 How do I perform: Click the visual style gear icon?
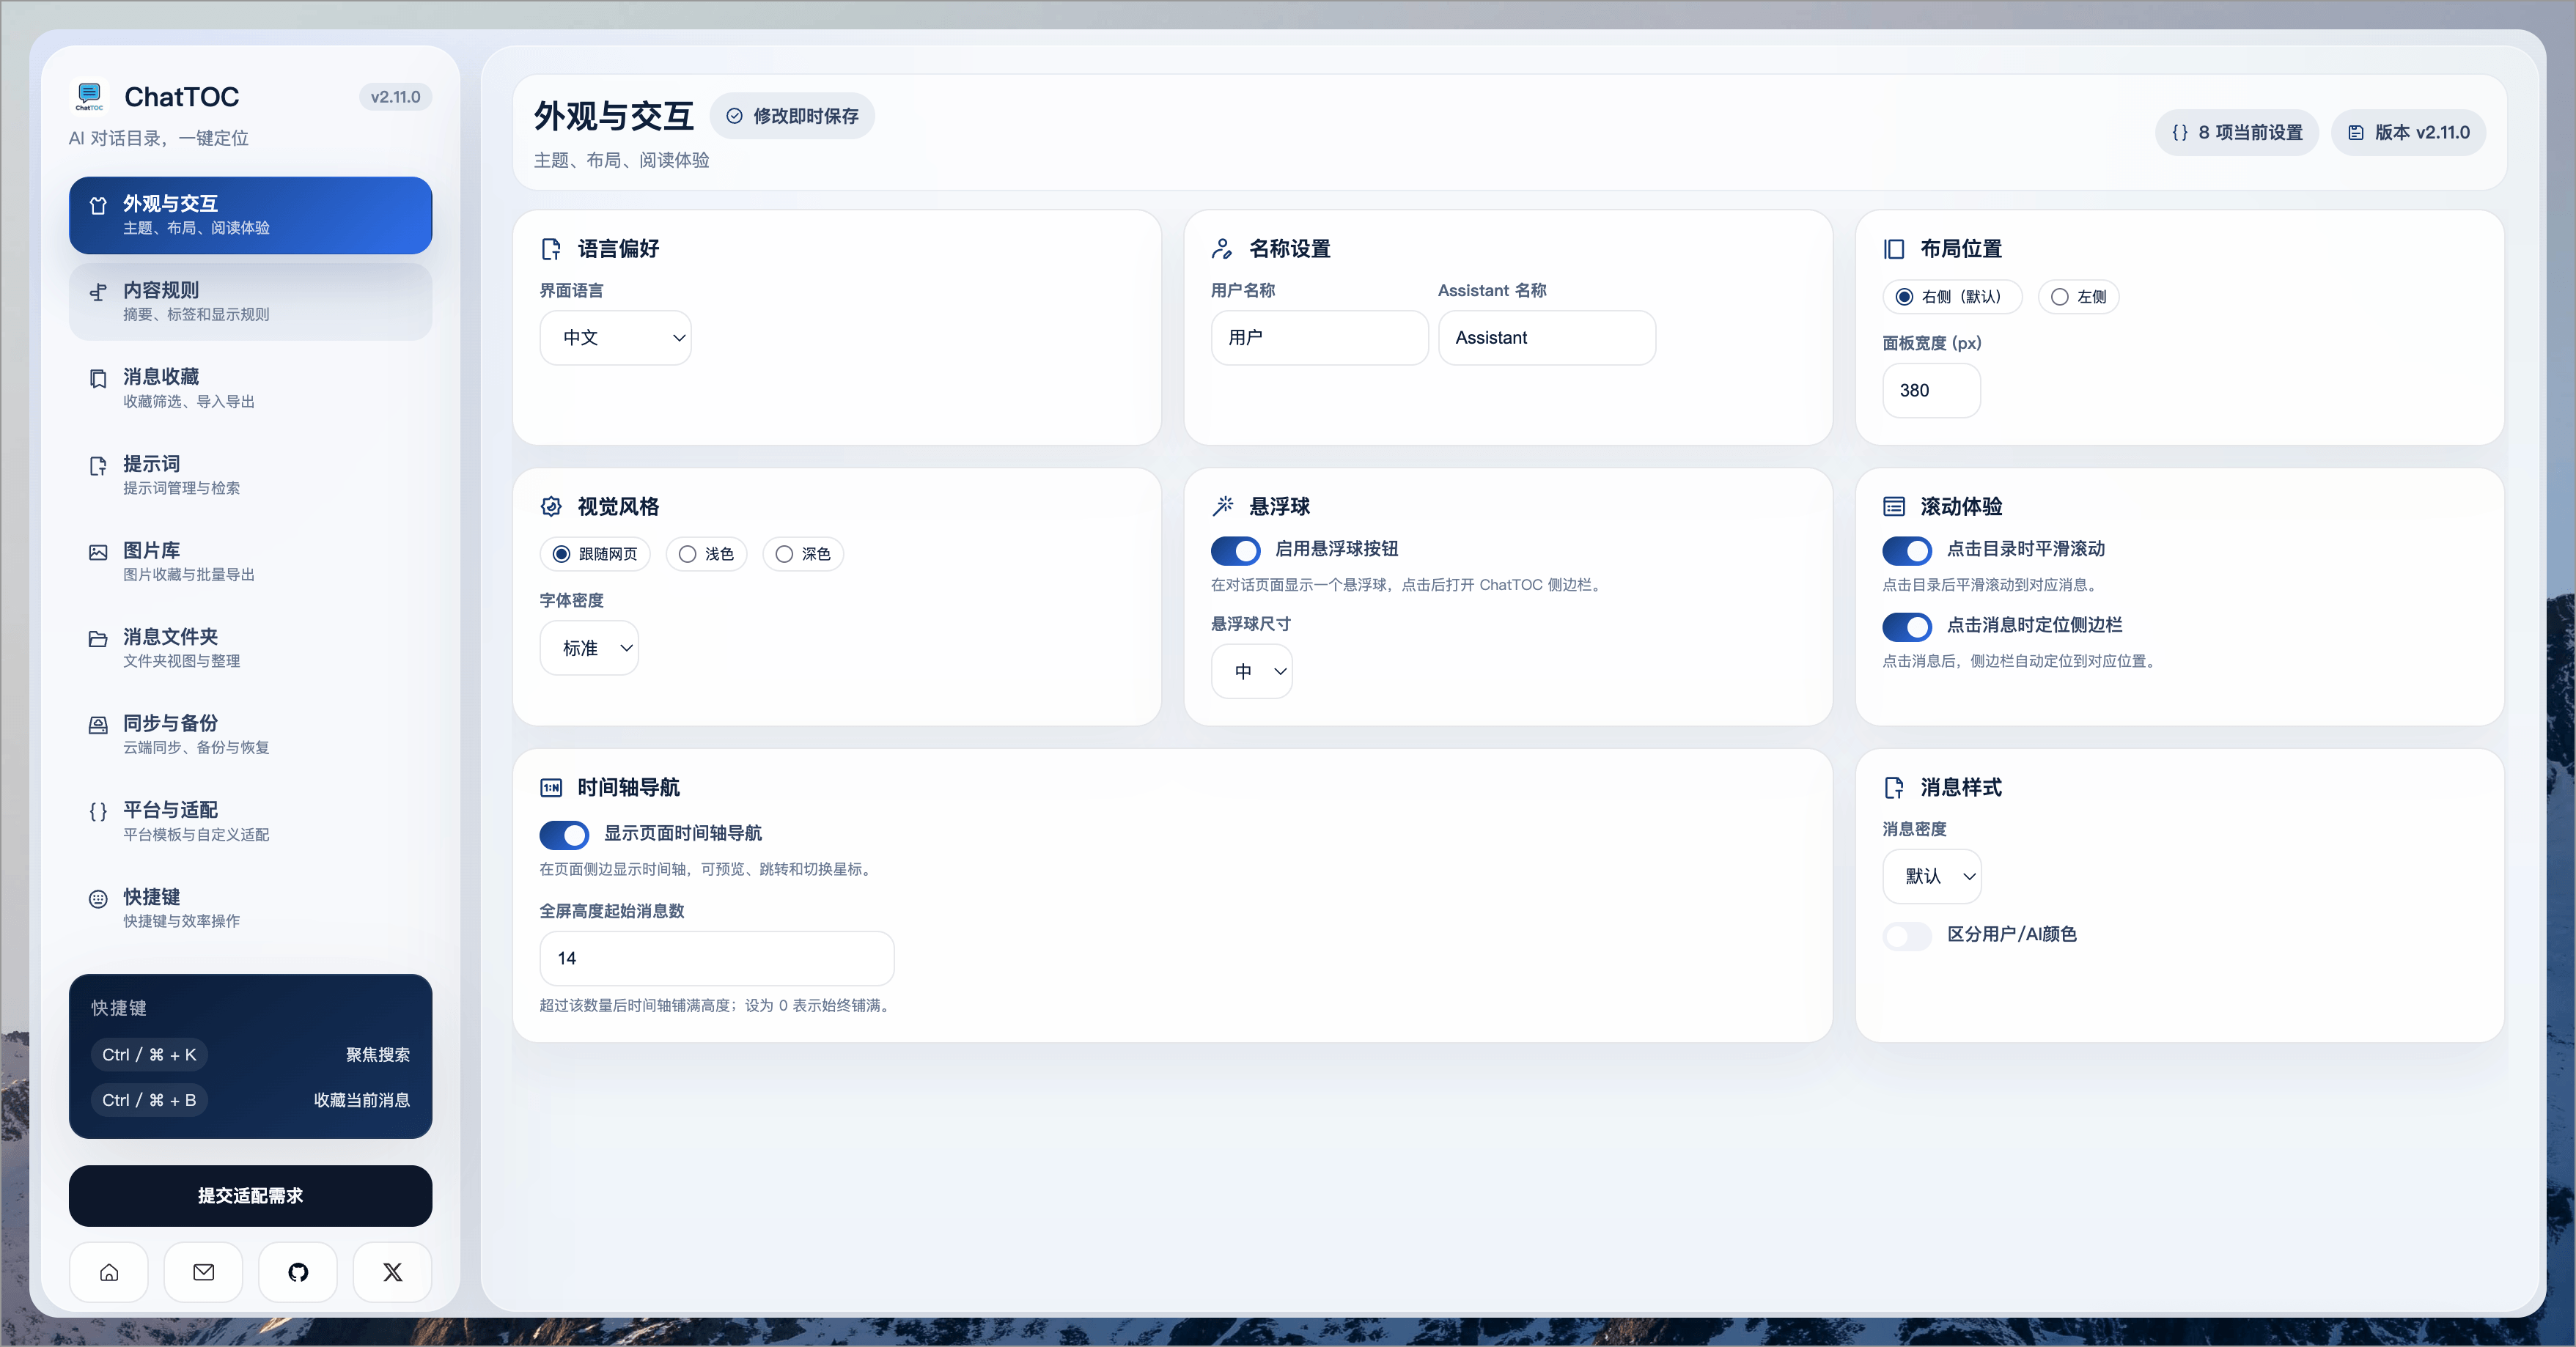tap(551, 507)
